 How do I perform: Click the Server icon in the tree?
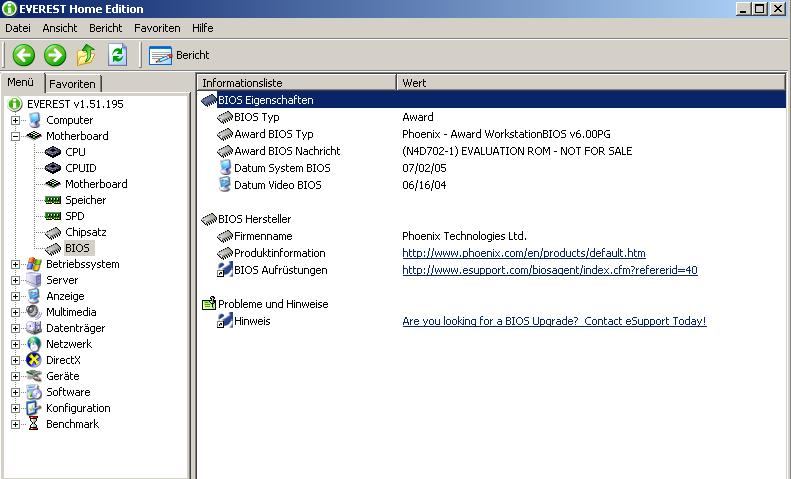point(34,280)
